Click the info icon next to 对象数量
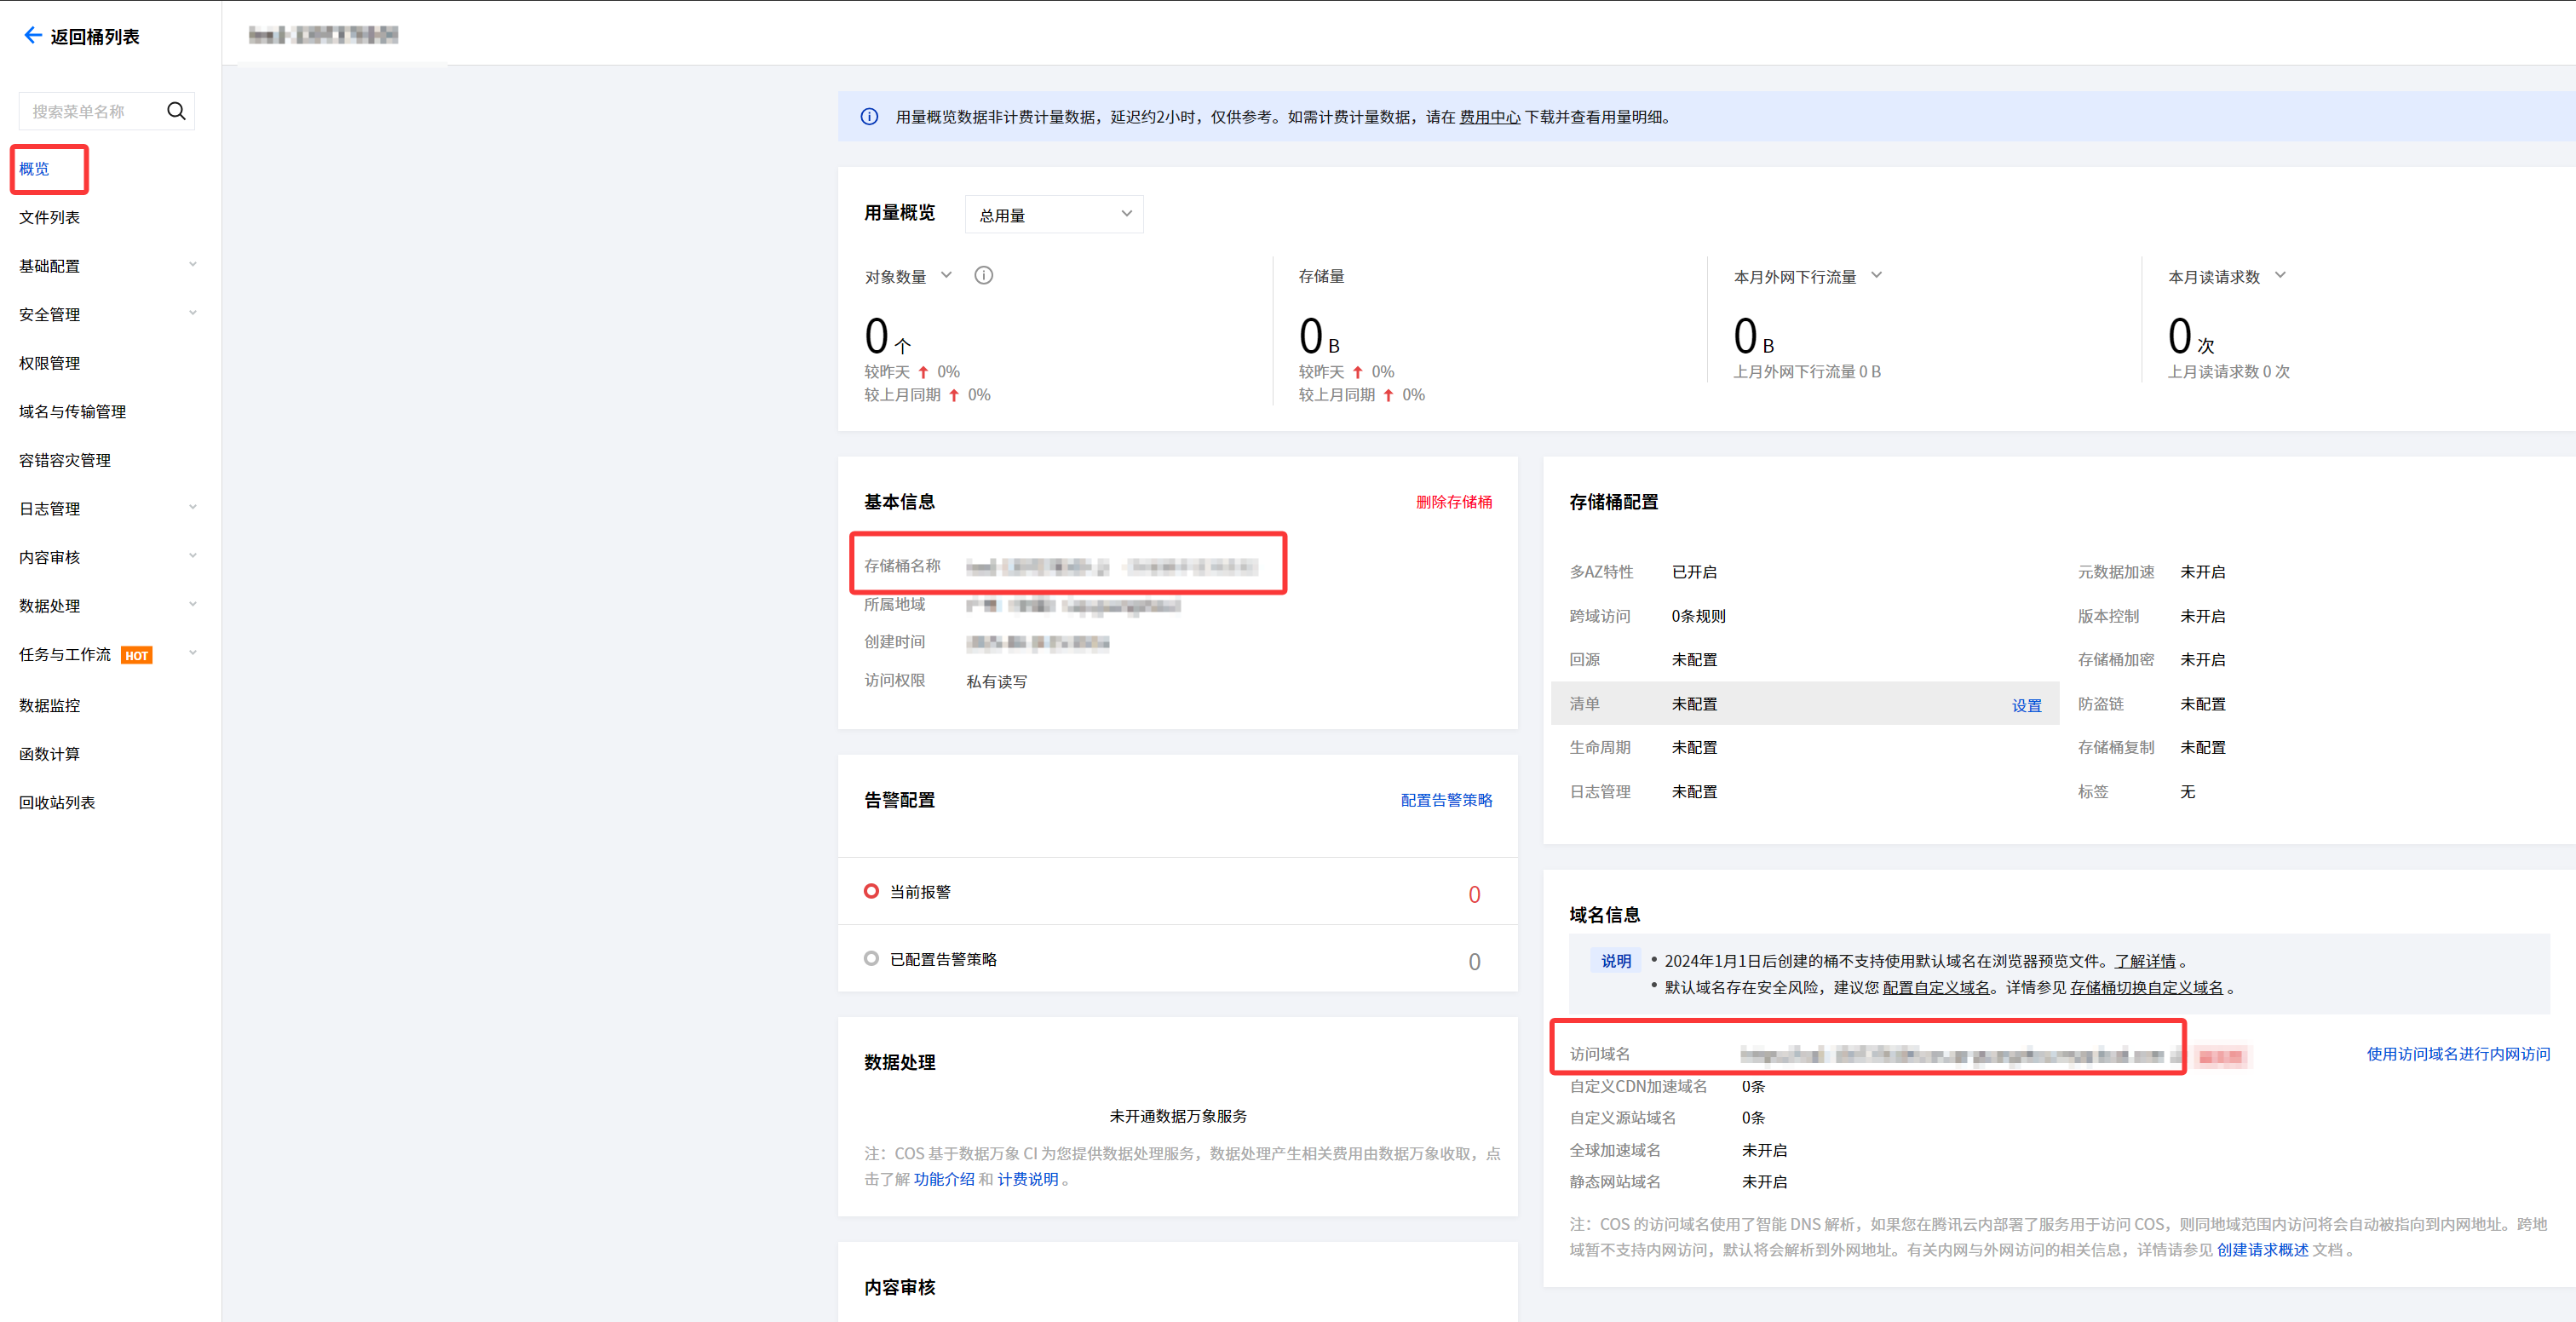The height and width of the screenshot is (1322, 2576). 983,276
